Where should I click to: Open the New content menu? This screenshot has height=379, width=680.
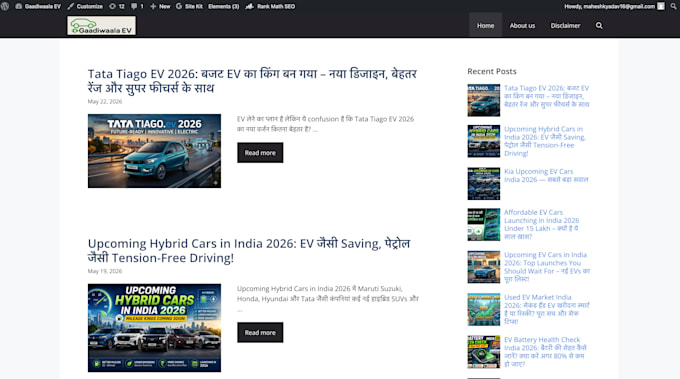coord(160,6)
